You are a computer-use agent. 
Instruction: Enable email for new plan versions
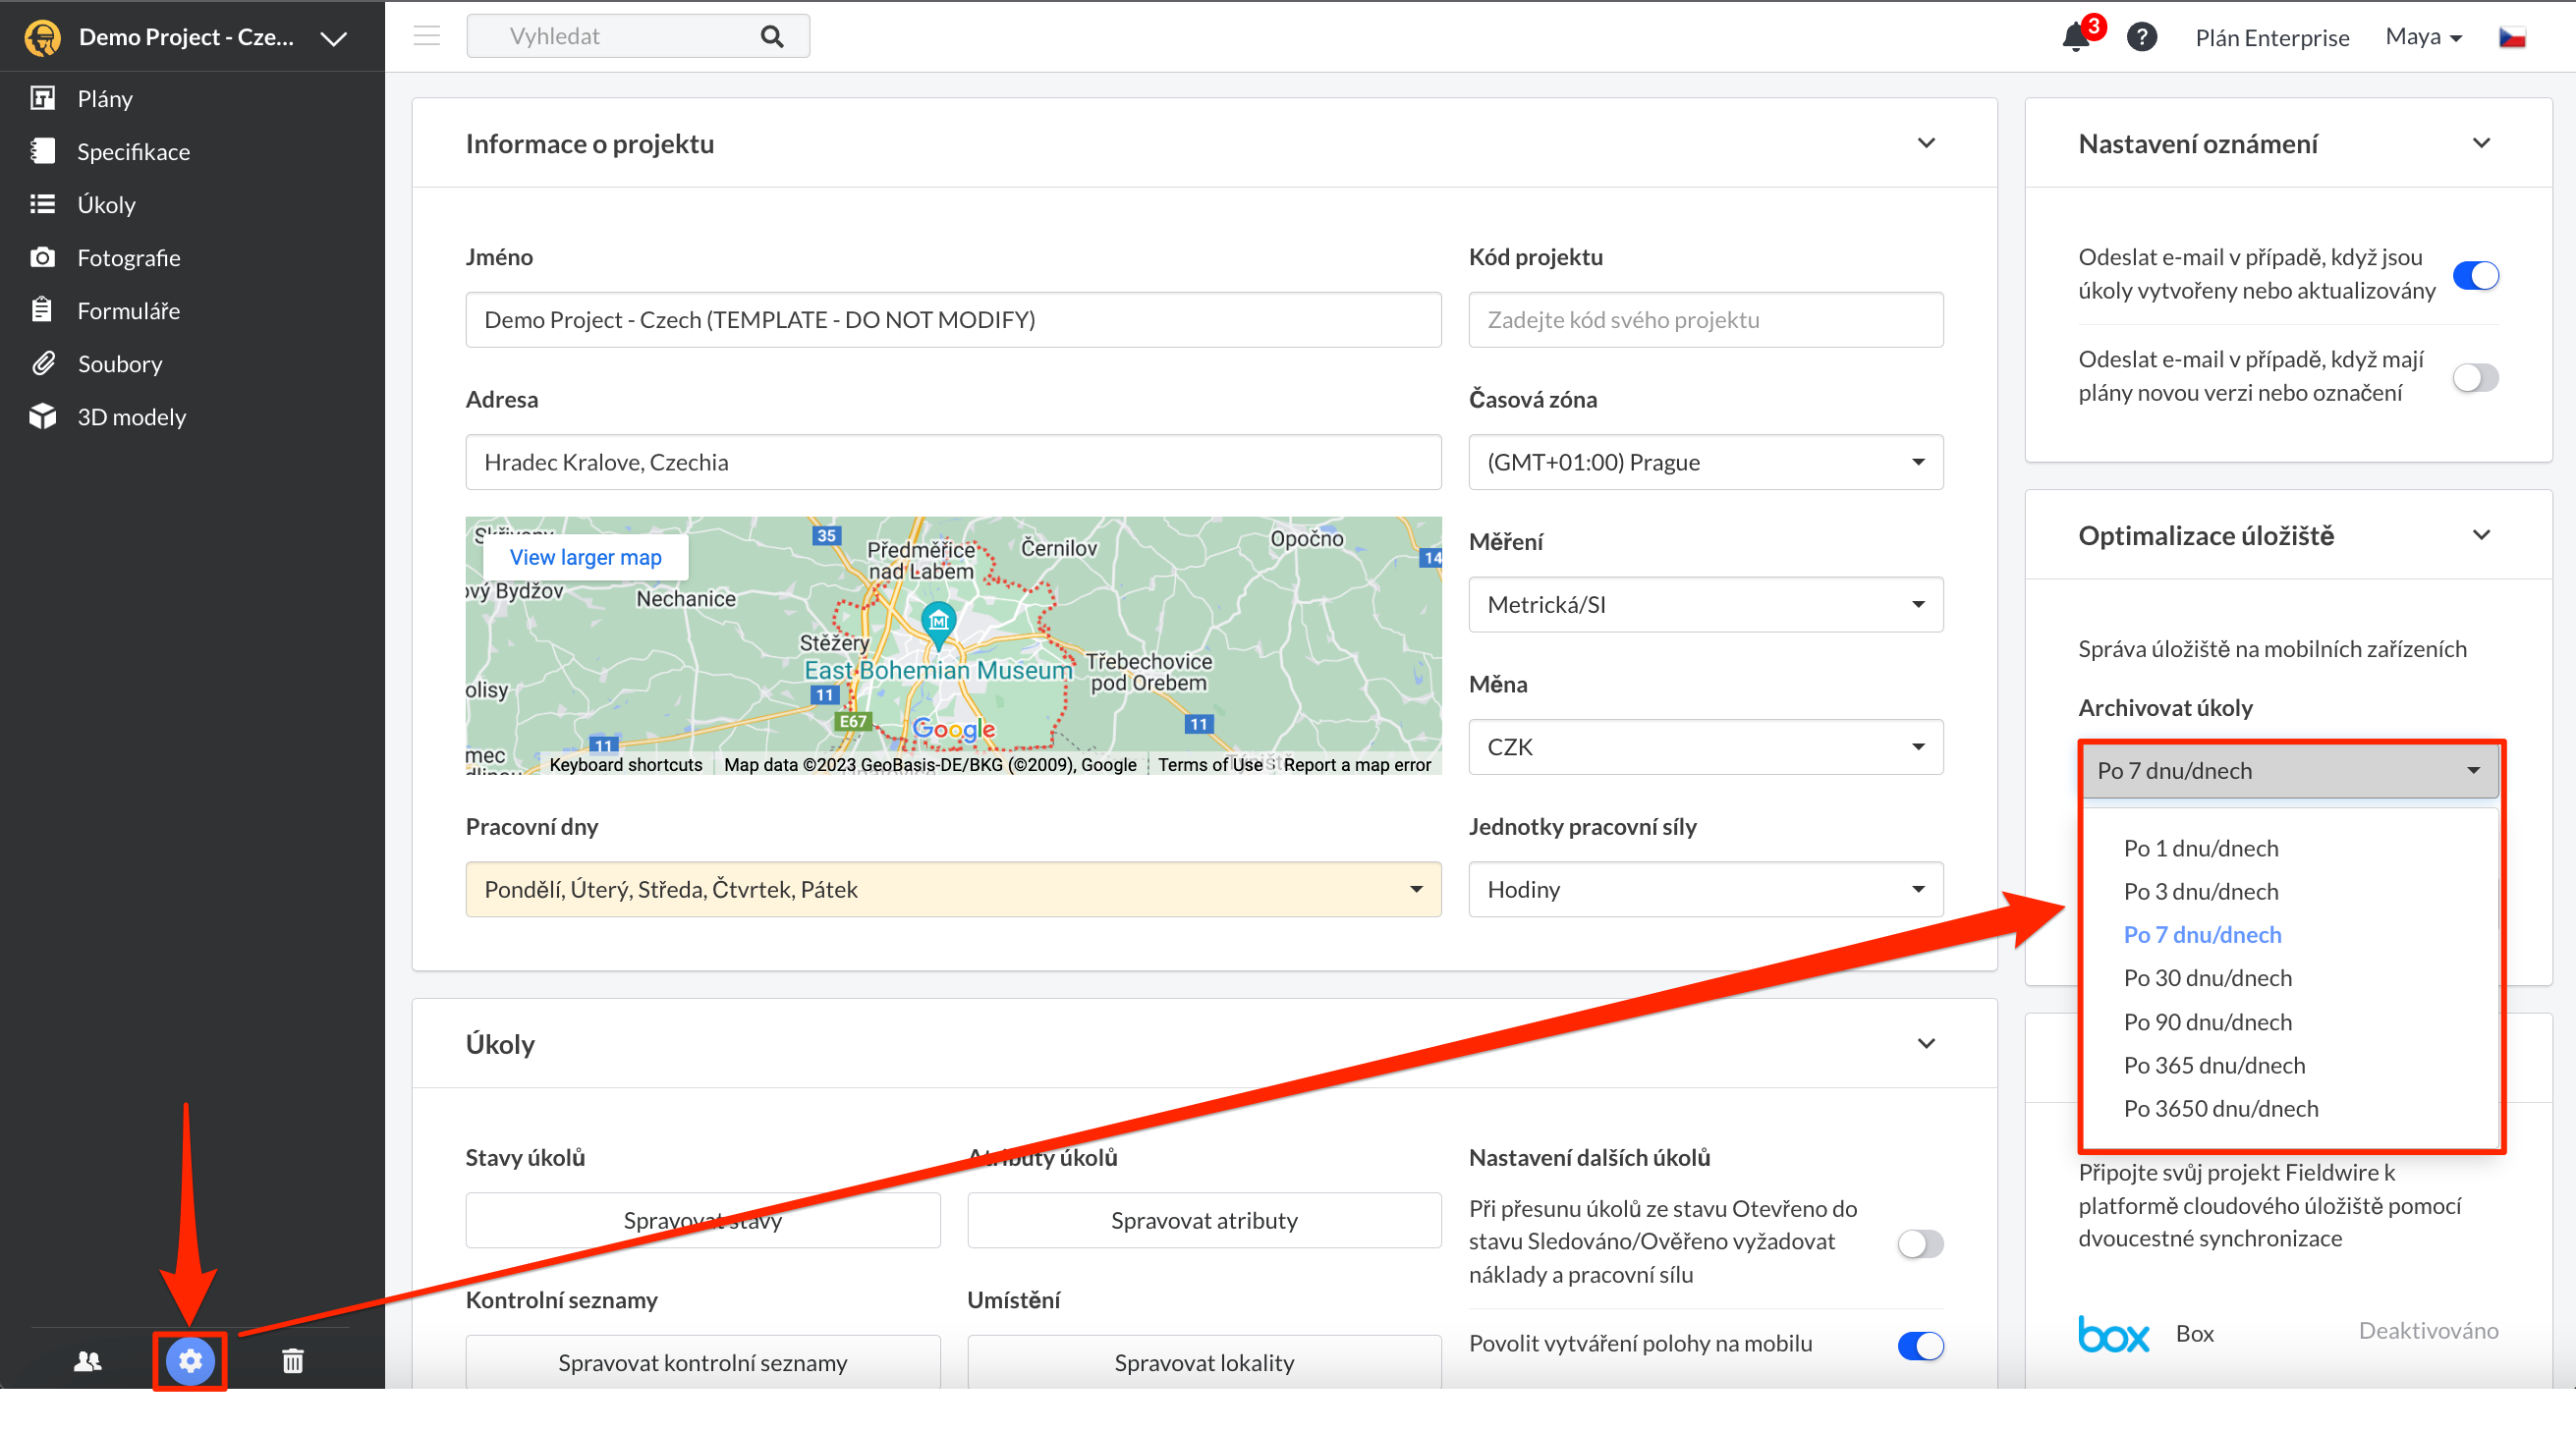pyautogui.click(x=2475, y=377)
